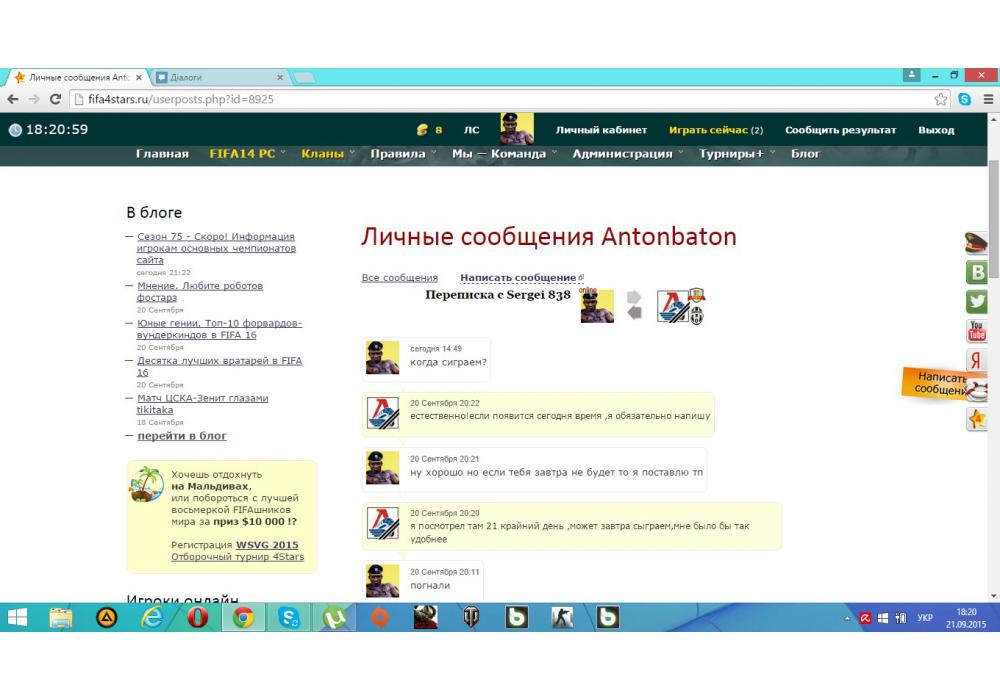Viewport: 1000px width, 700px height.
Task: Click the Все сообщения link
Action: pos(399,278)
